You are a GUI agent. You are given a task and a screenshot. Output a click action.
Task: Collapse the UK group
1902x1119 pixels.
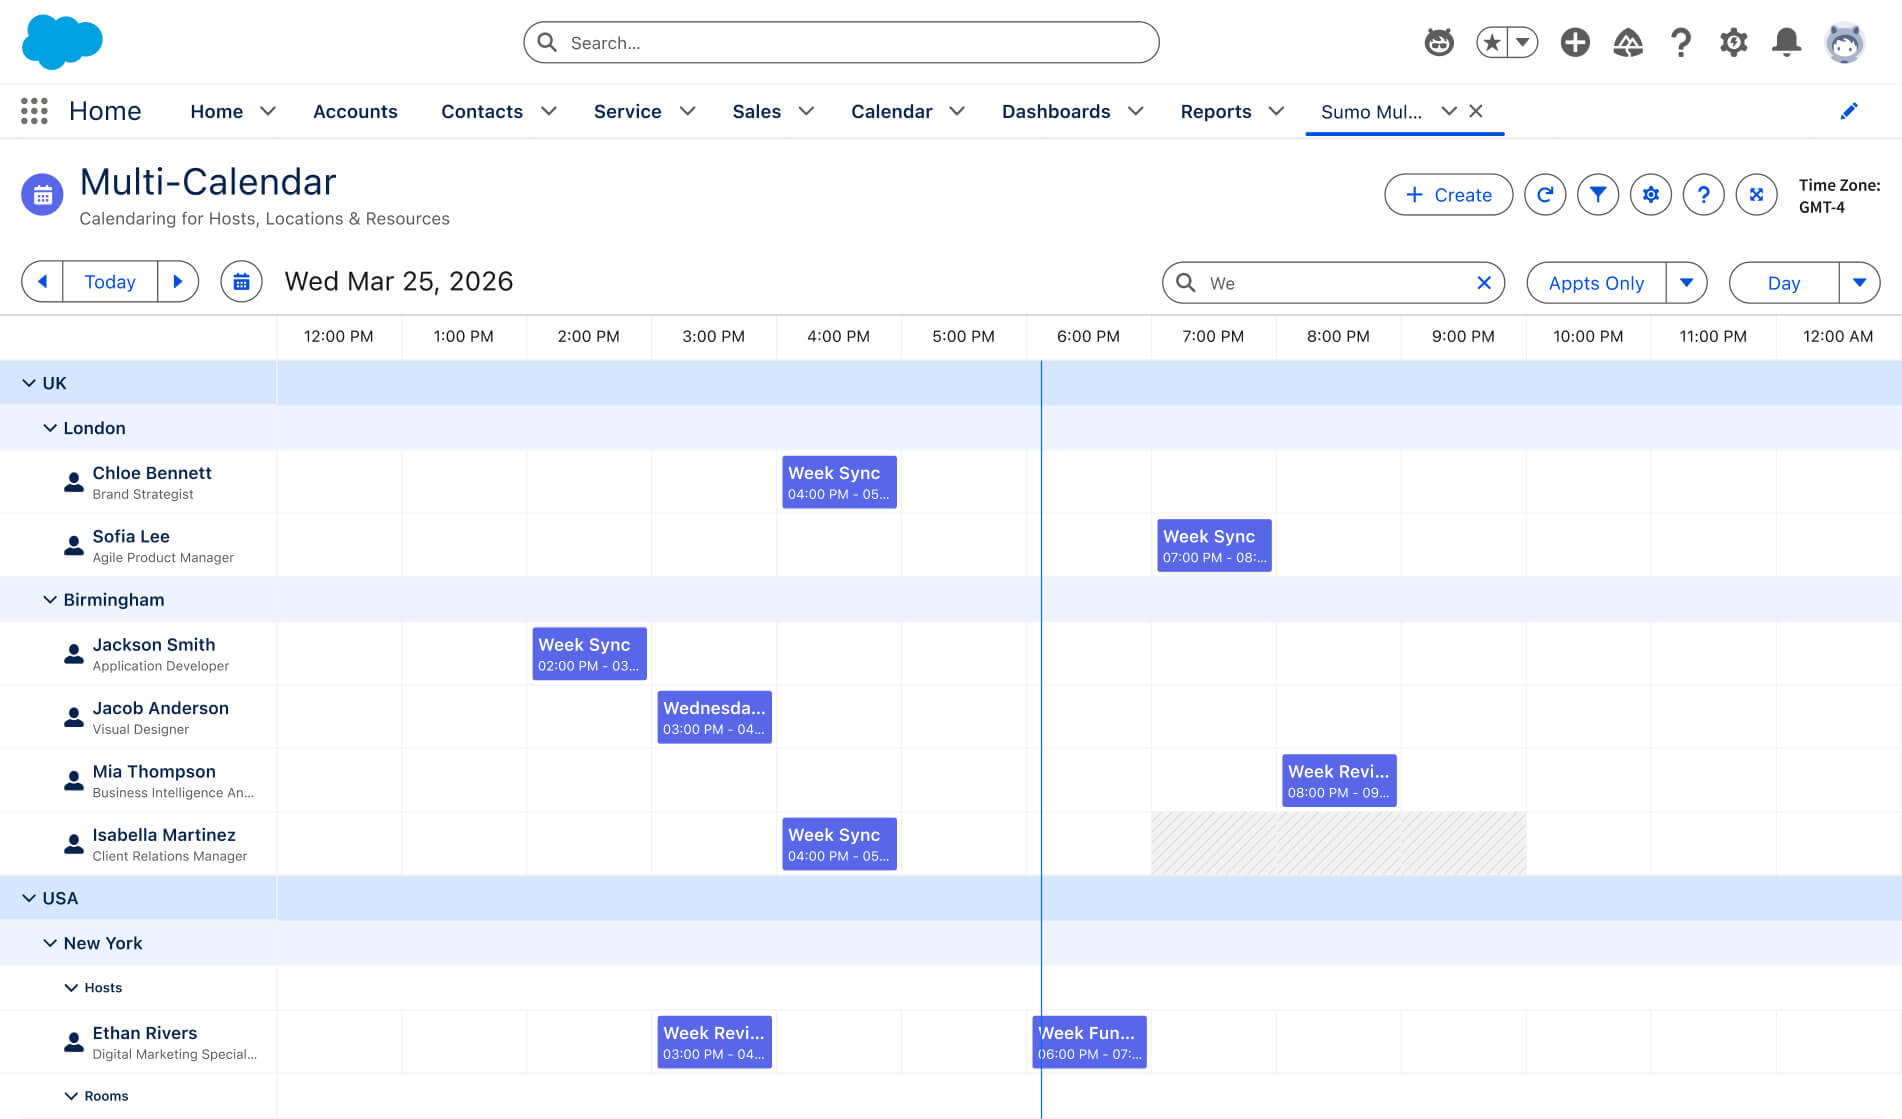[x=29, y=383]
